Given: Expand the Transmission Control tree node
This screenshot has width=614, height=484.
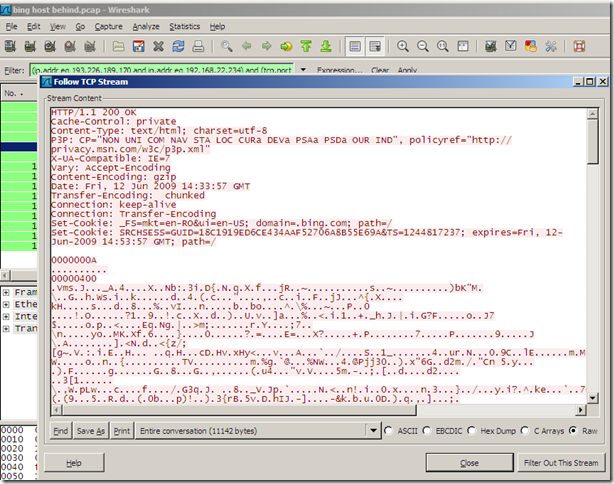Looking at the screenshot, I should [x=6, y=329].
